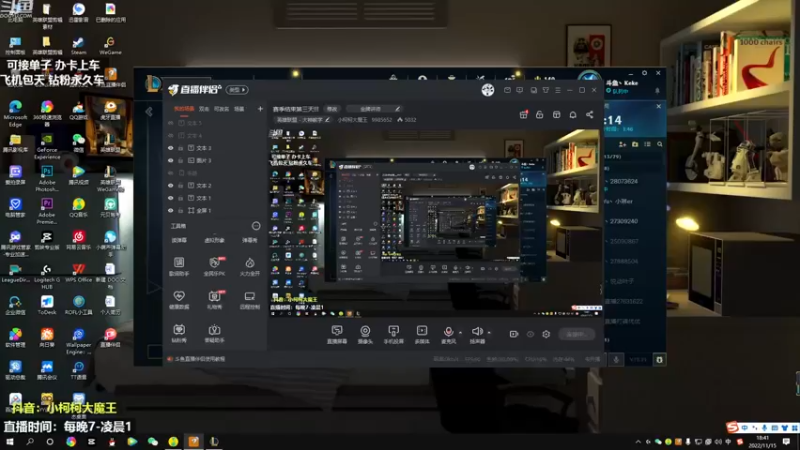Click 修改 button beside stream title
The width and height of the screenshot is (800, 450).
pos(332,109)
